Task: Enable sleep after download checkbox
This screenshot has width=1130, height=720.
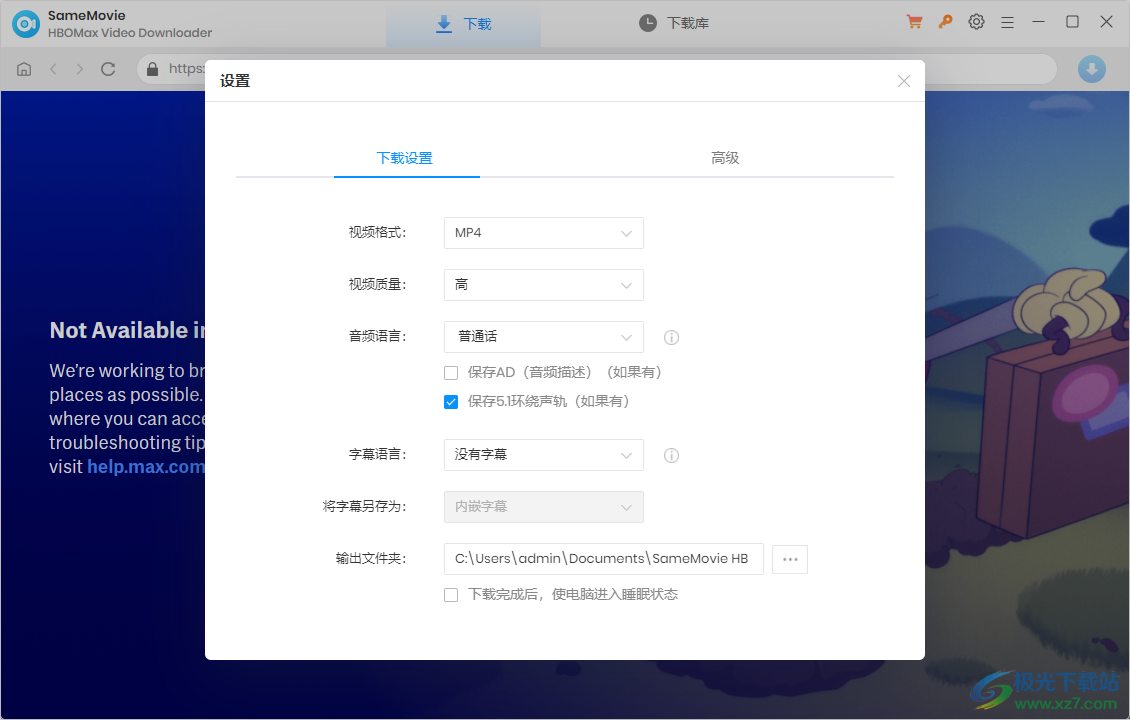Action: point(451,595)
